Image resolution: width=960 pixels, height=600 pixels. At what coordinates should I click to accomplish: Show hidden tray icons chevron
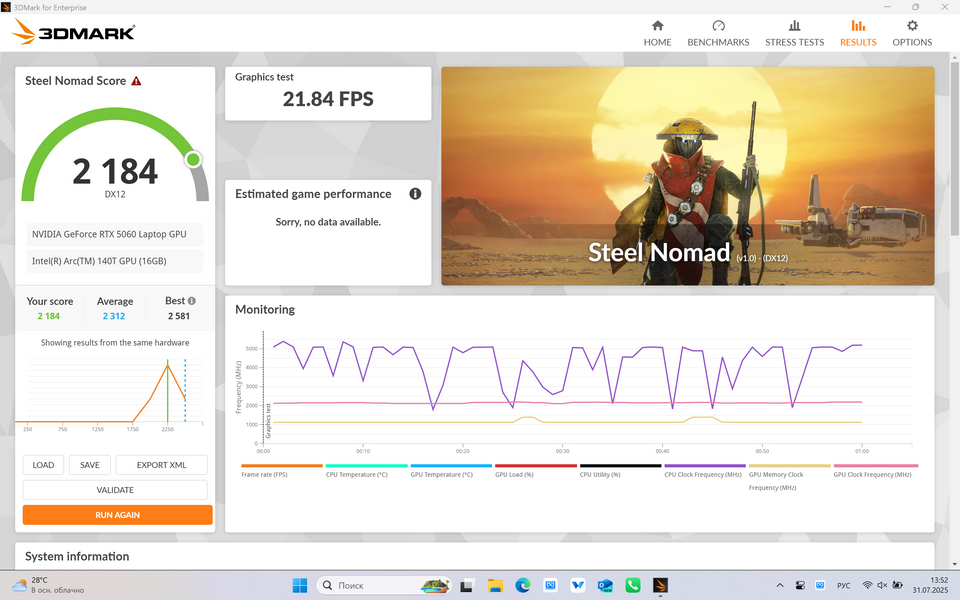pyautogui.click(x=780, y=585)
